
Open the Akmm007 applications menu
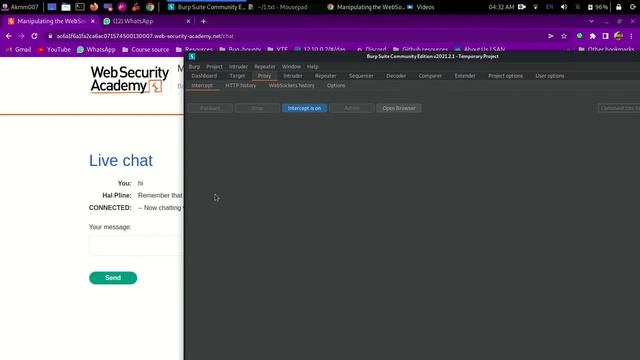[x=20, y=7]
